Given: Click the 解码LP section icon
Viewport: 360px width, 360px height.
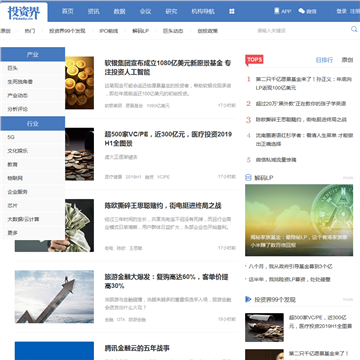Looking at the screenshot, I should [248, 178].
